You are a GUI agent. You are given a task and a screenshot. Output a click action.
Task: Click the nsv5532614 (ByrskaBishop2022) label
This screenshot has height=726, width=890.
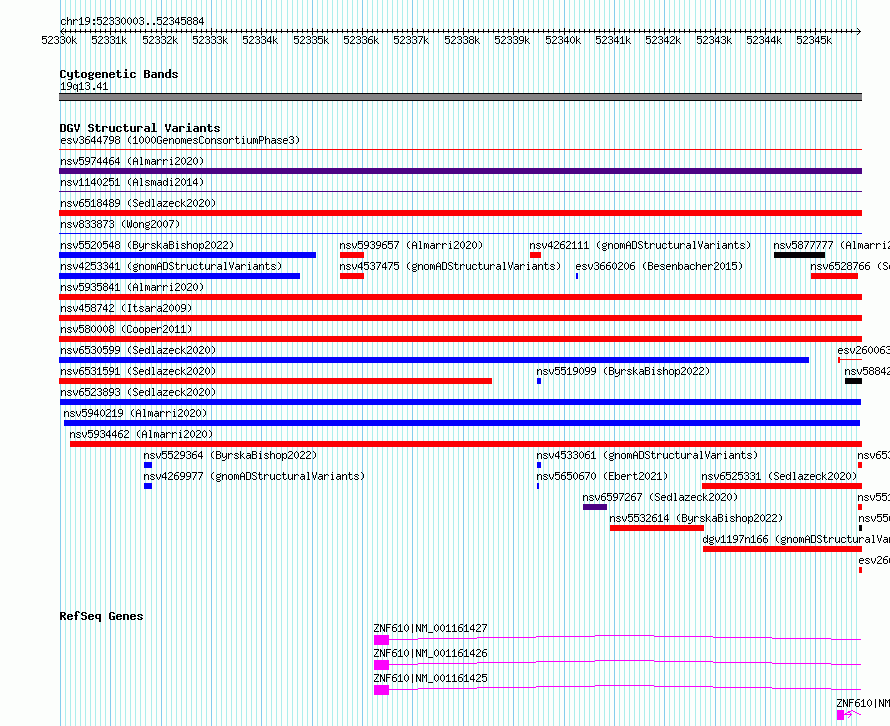(x=696, y=518)
